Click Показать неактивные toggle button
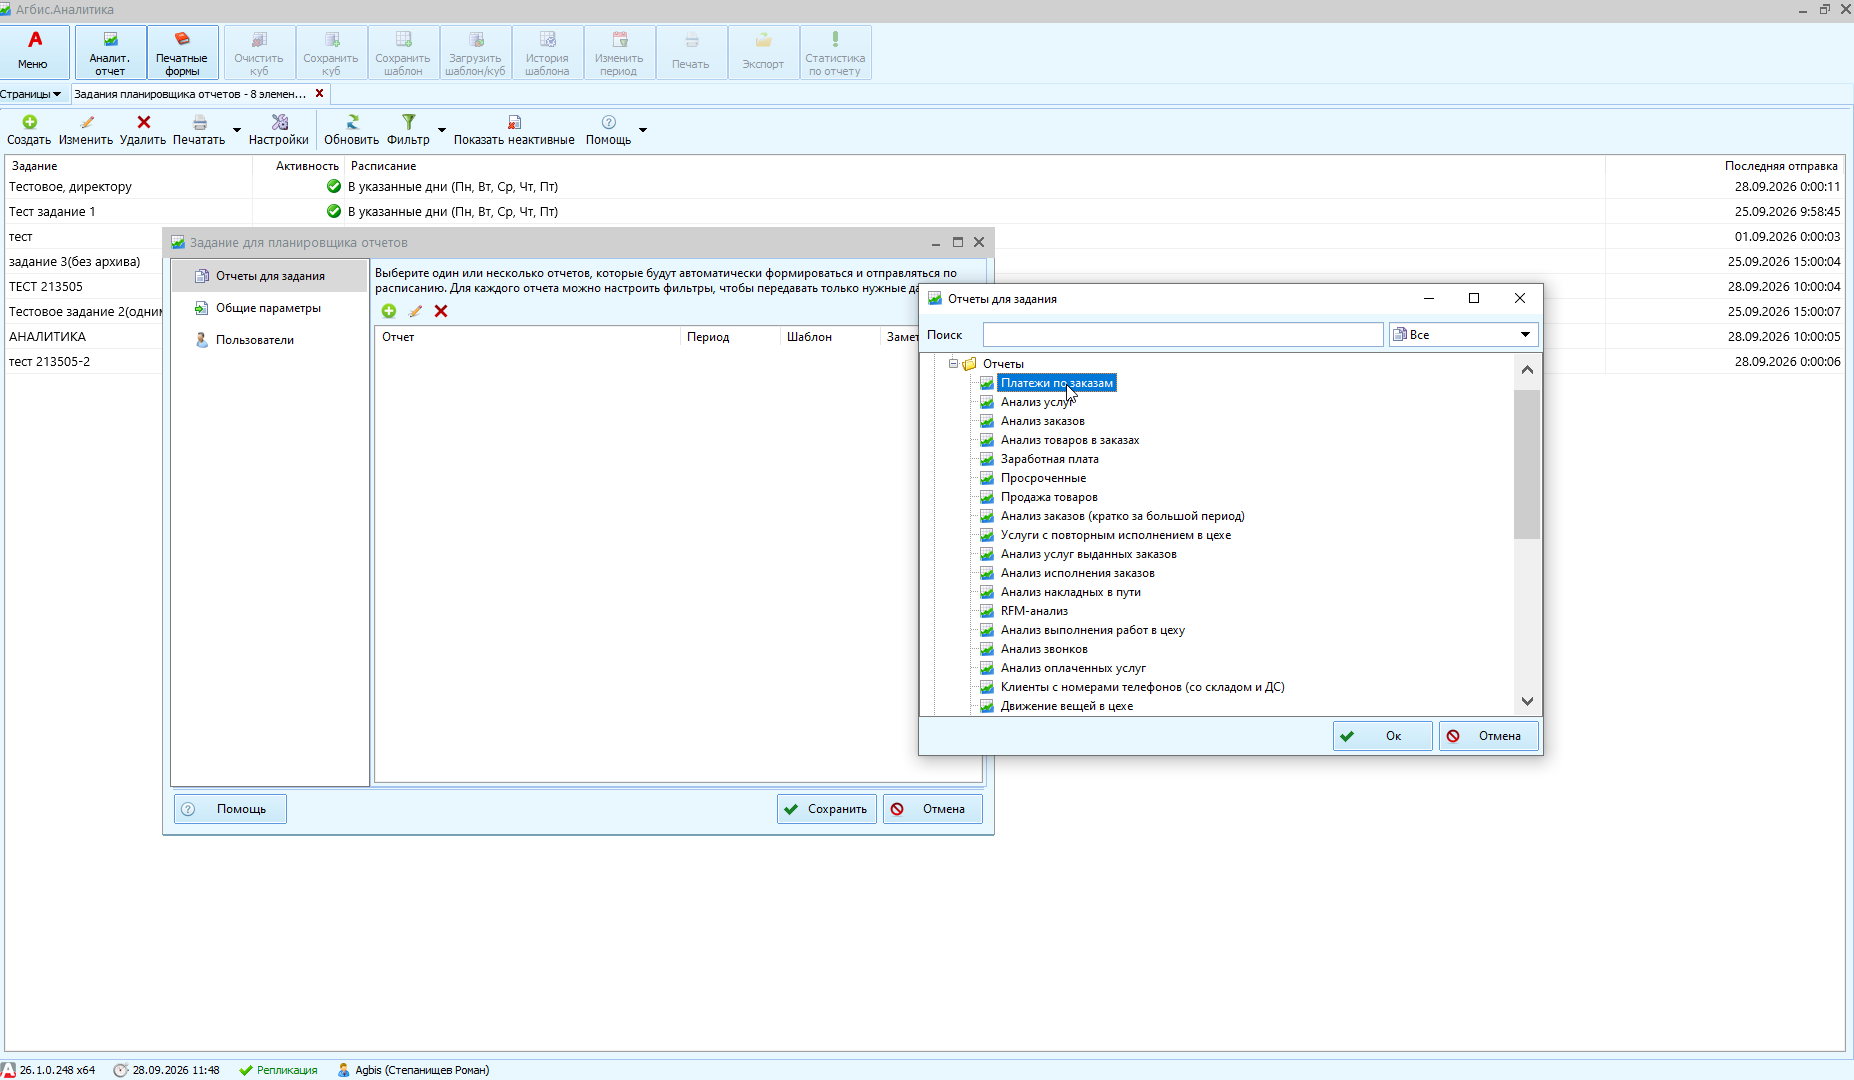This screenshot has height=1080, width=1854. (x=514, y=130)
